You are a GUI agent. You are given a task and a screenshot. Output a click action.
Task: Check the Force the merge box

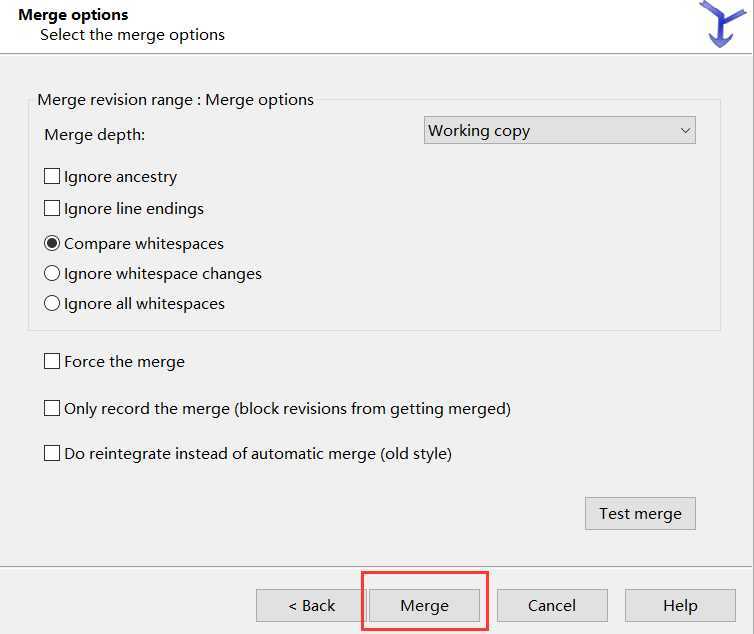click(x=52, y=362)
